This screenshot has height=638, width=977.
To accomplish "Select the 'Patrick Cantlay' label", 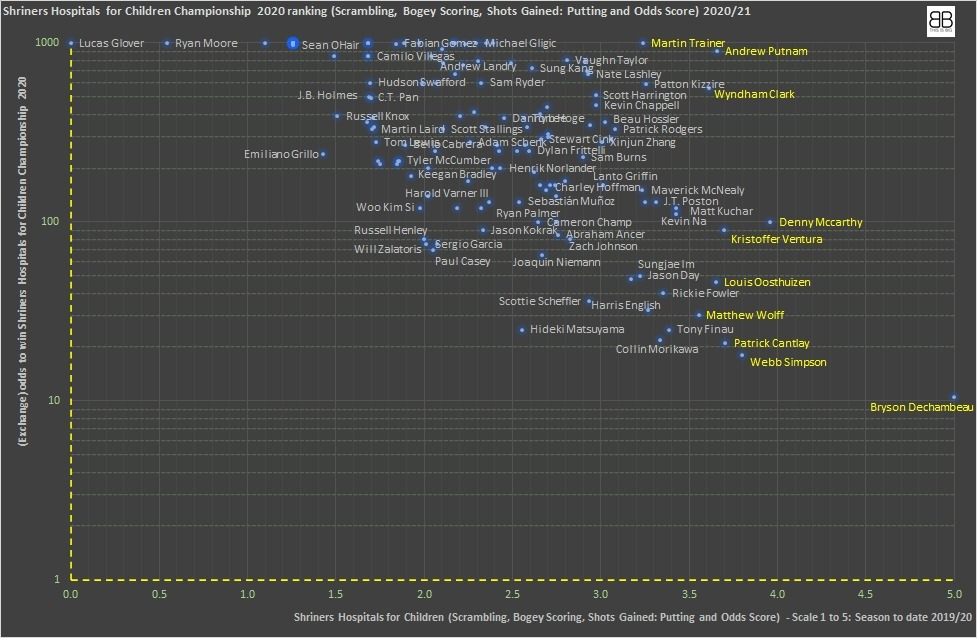I will 771,343.
